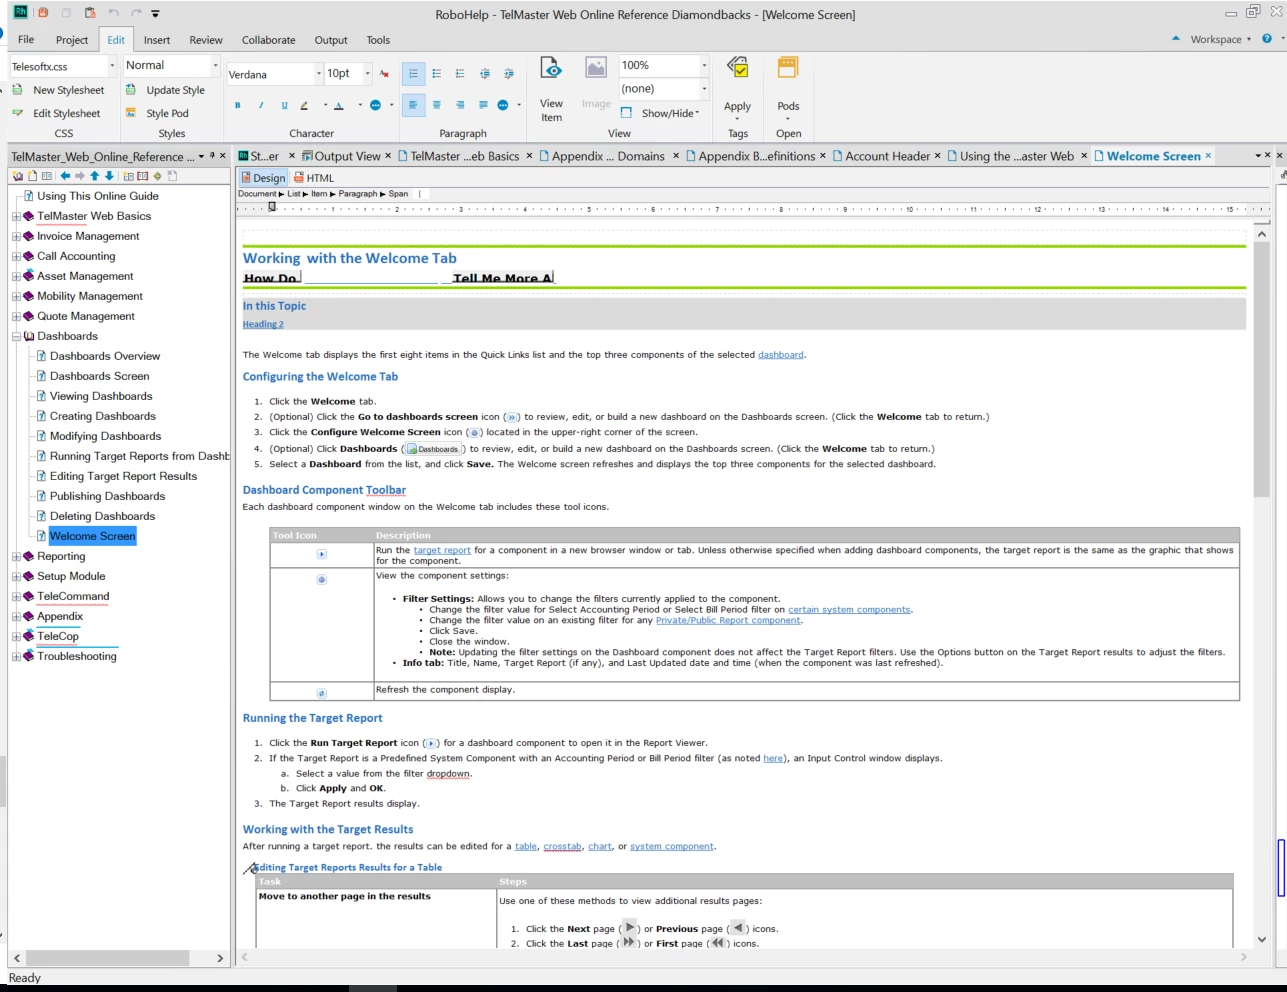Open the Heading 2 link under In this Topic

click(263, 324)
